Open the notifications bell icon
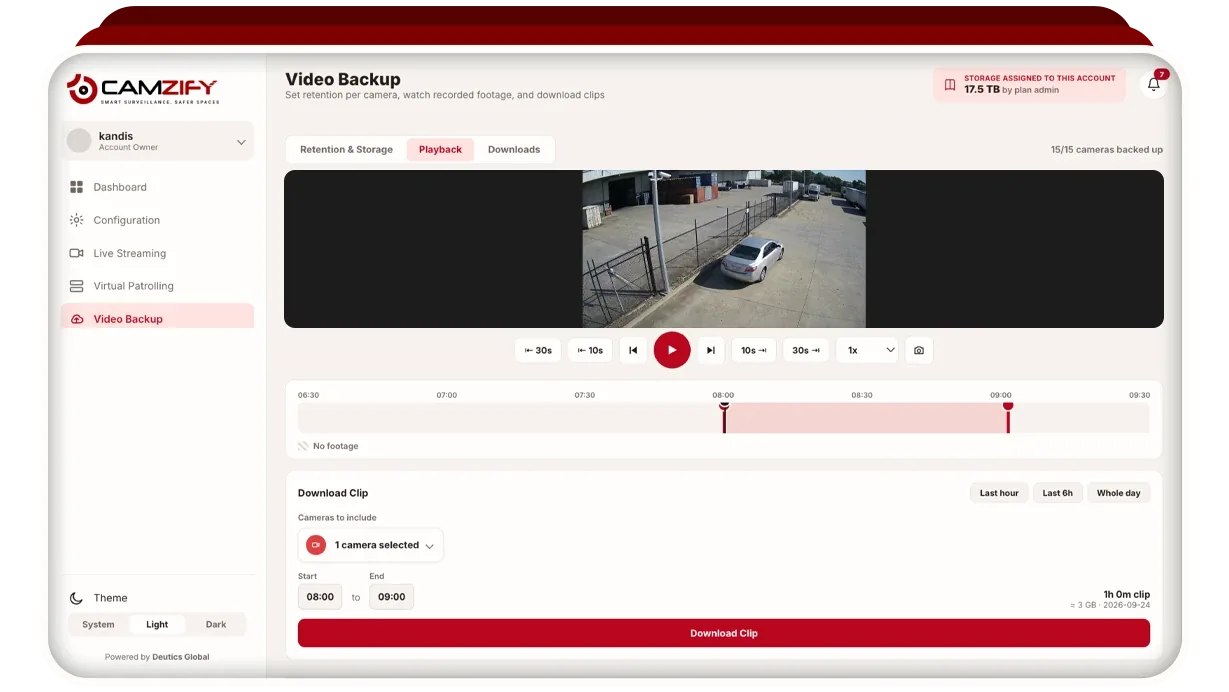The width and height of the screenshot is (1229, 692). coord(1153,84)
